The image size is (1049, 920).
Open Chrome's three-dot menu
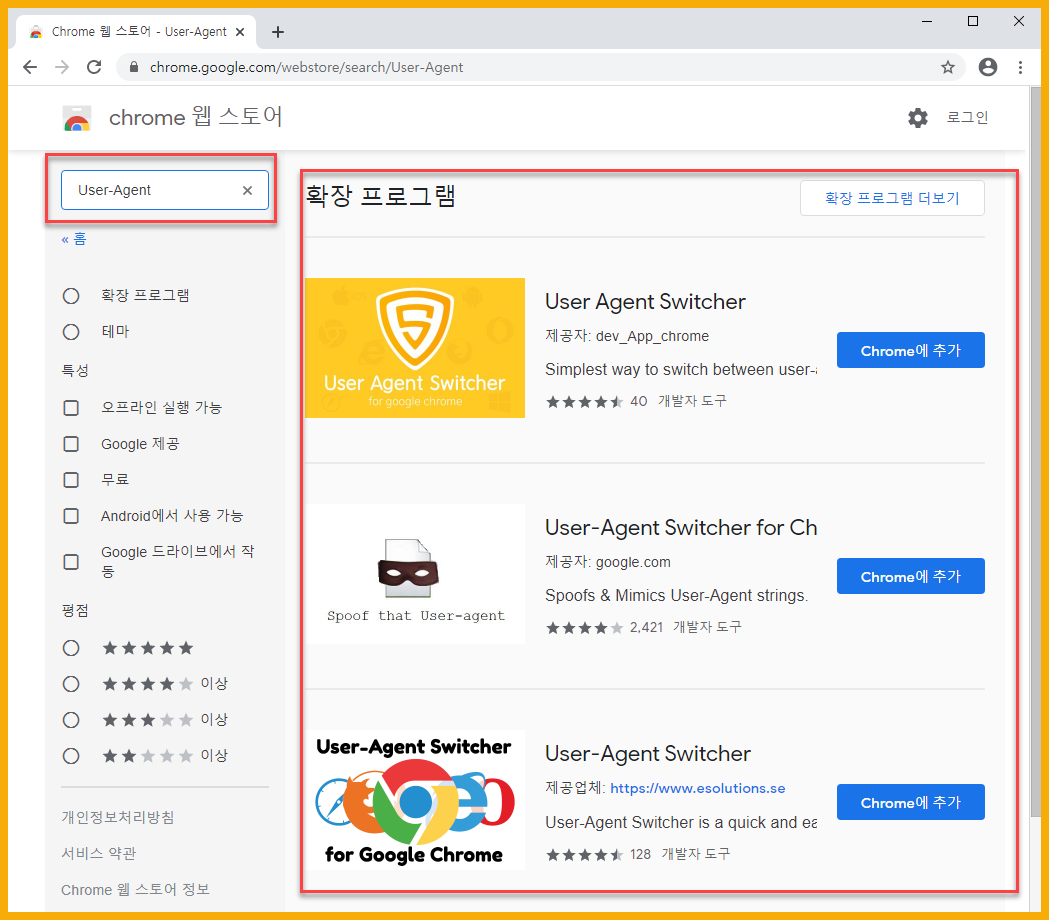[1020, 67]
